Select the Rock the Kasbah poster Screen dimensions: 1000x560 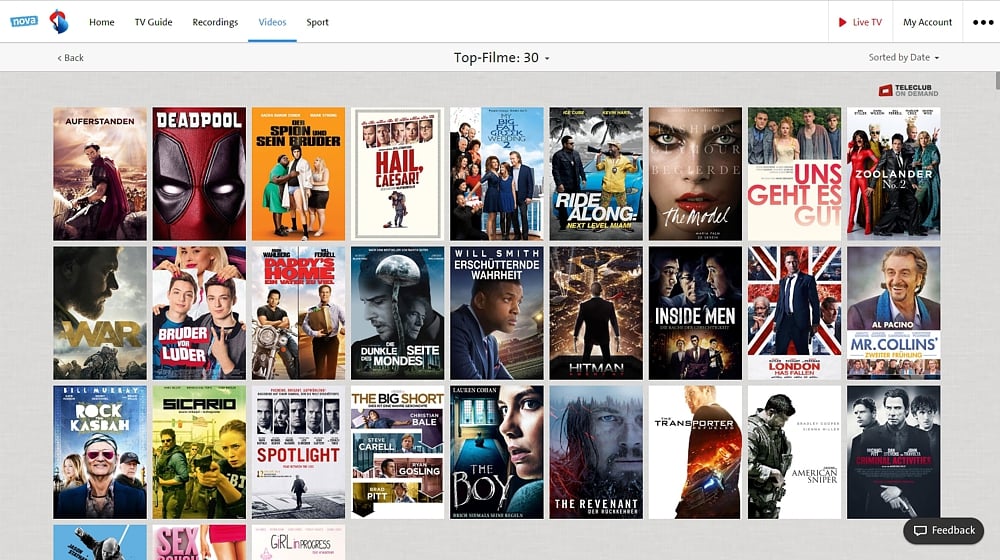click(x=99, y=452)
